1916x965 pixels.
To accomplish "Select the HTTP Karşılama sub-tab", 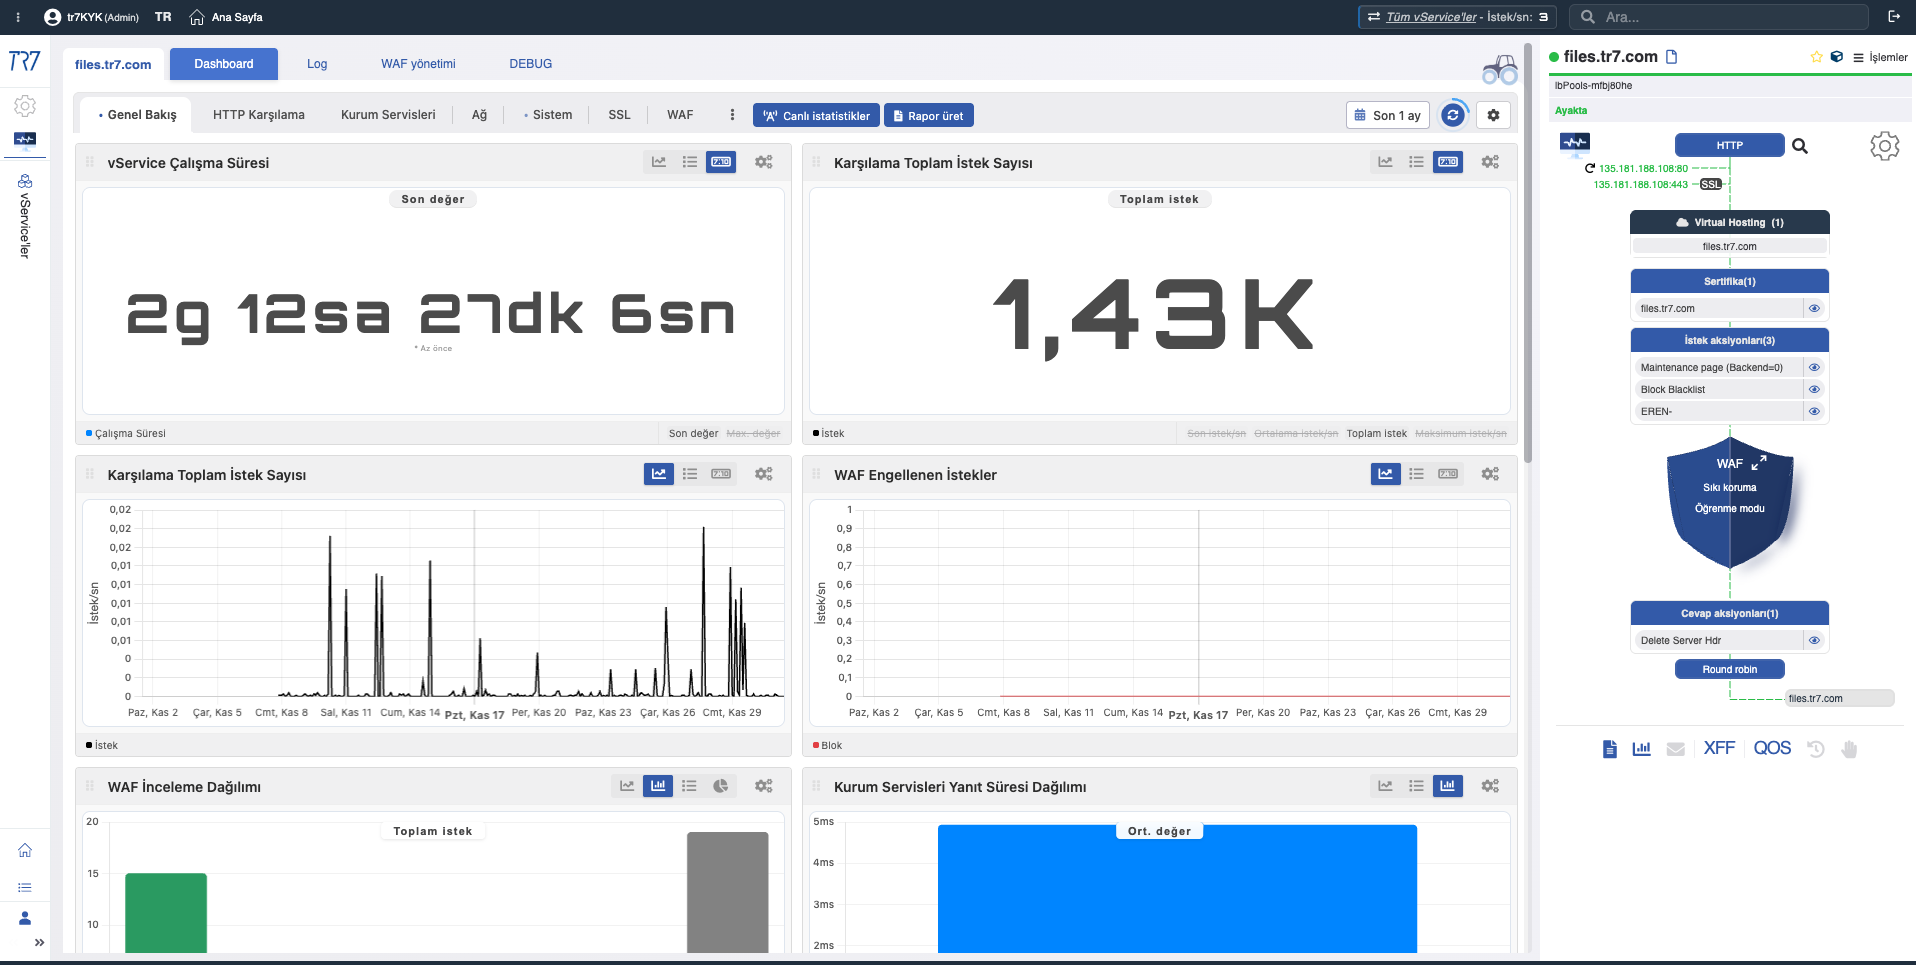I will point(259,115).
